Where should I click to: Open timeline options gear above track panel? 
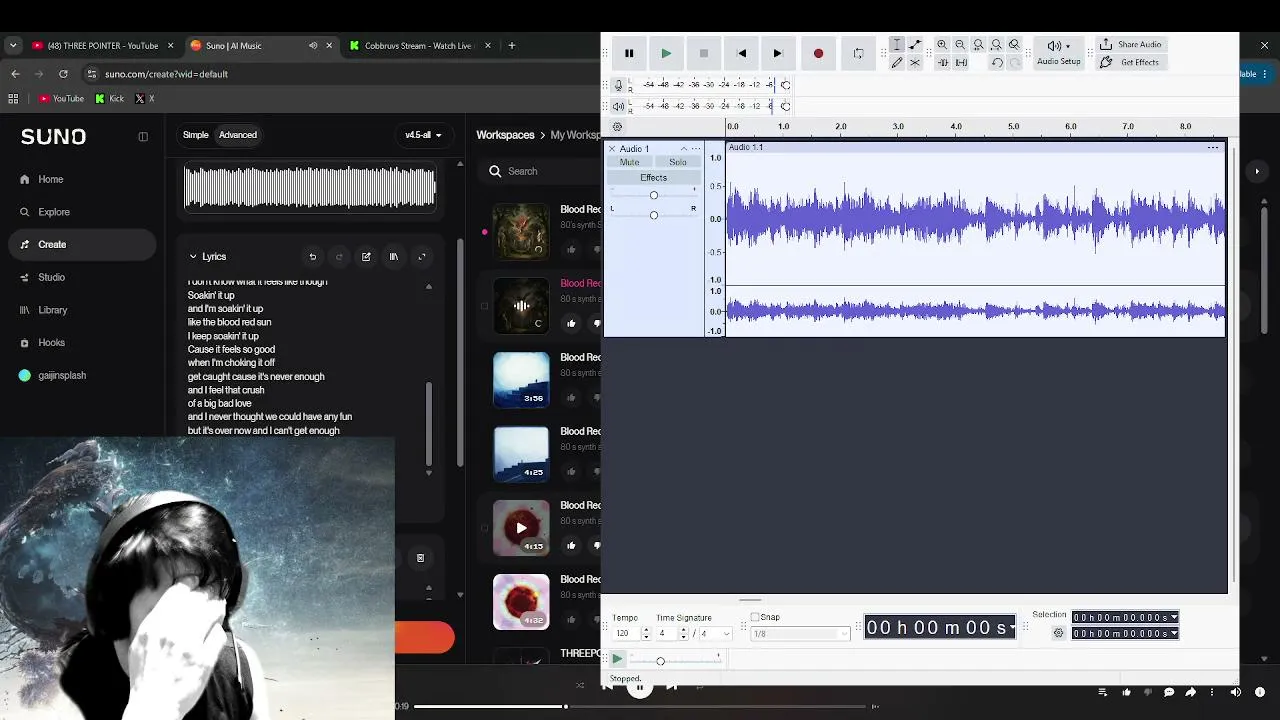617,127
